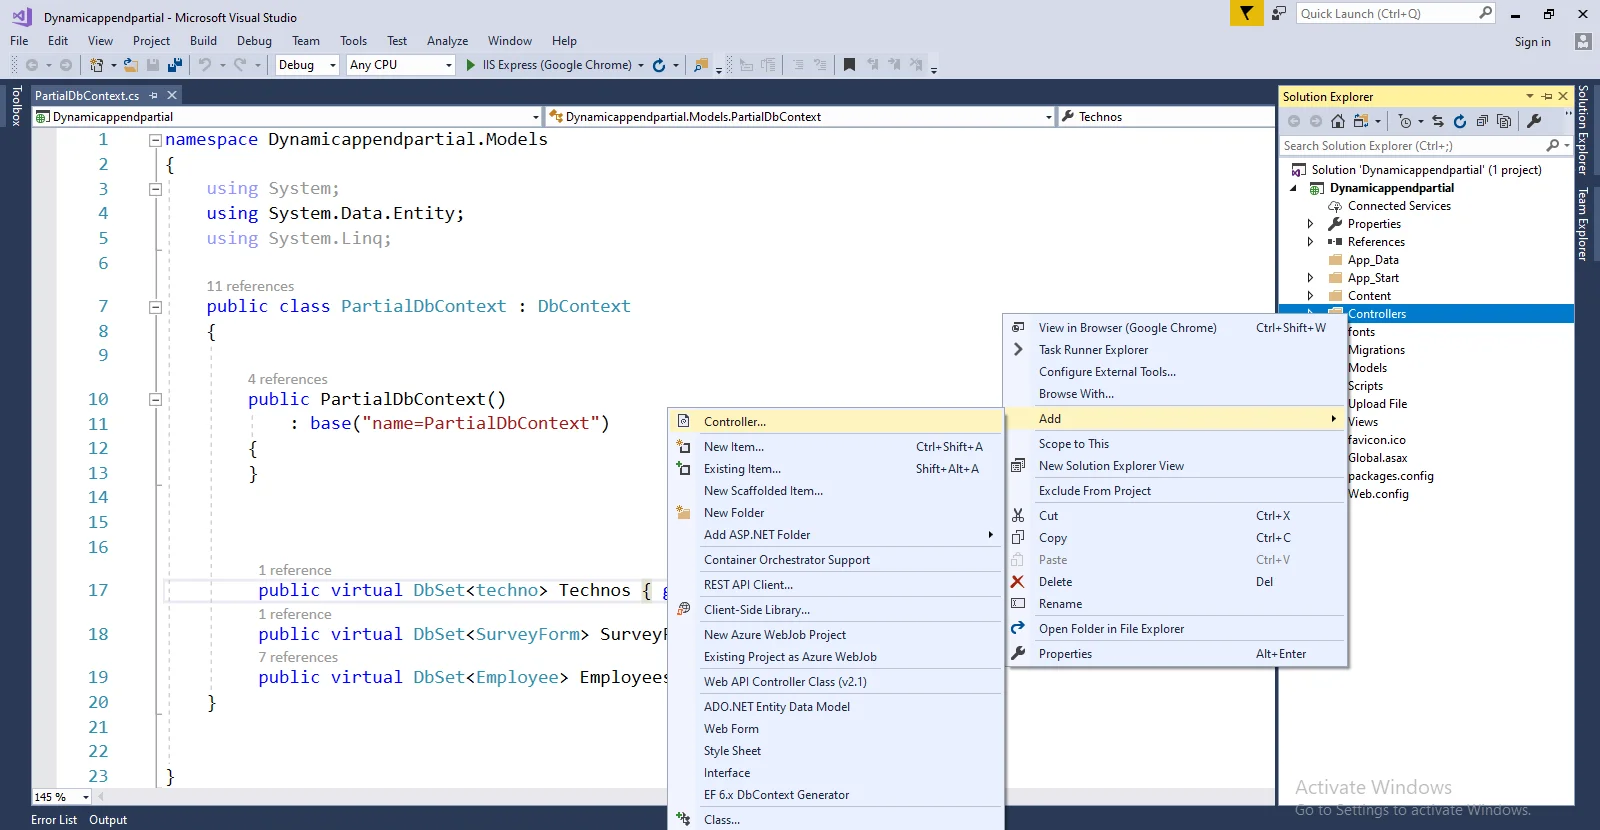Open the Any CPU platform dropdown

(x=400, y=65)
